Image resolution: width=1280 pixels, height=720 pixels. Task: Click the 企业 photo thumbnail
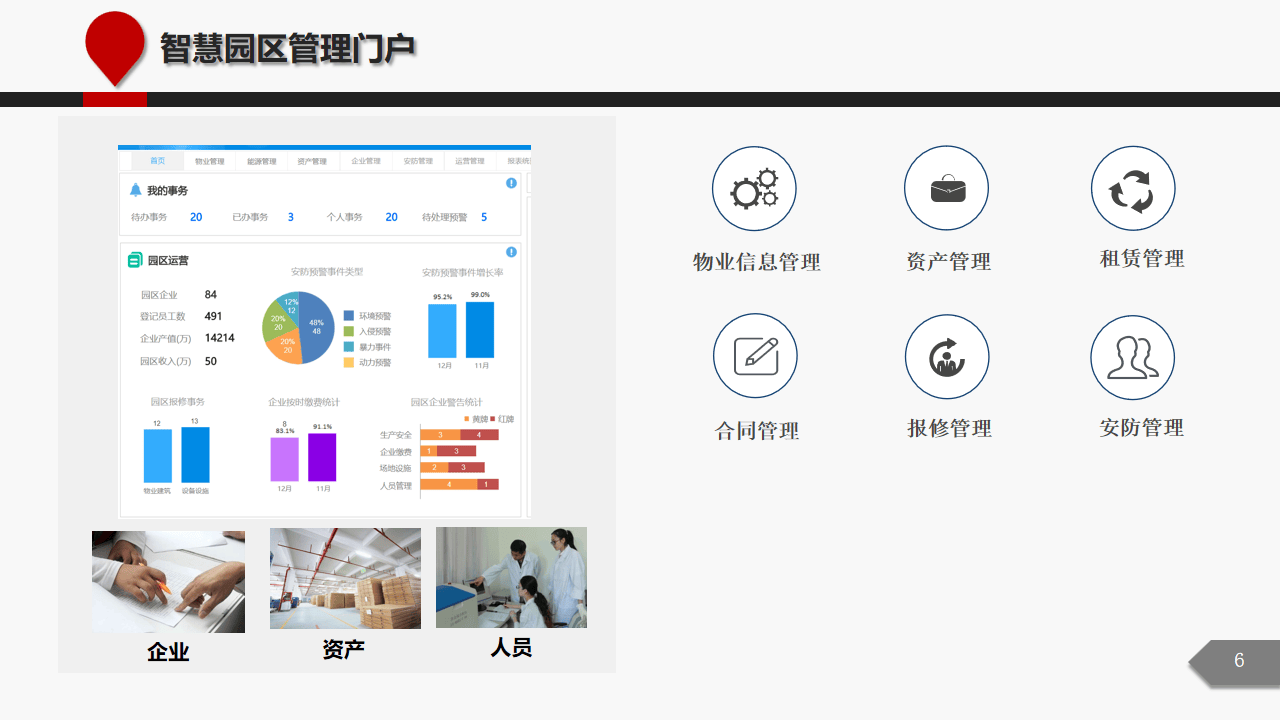click(x=168, y=582)
